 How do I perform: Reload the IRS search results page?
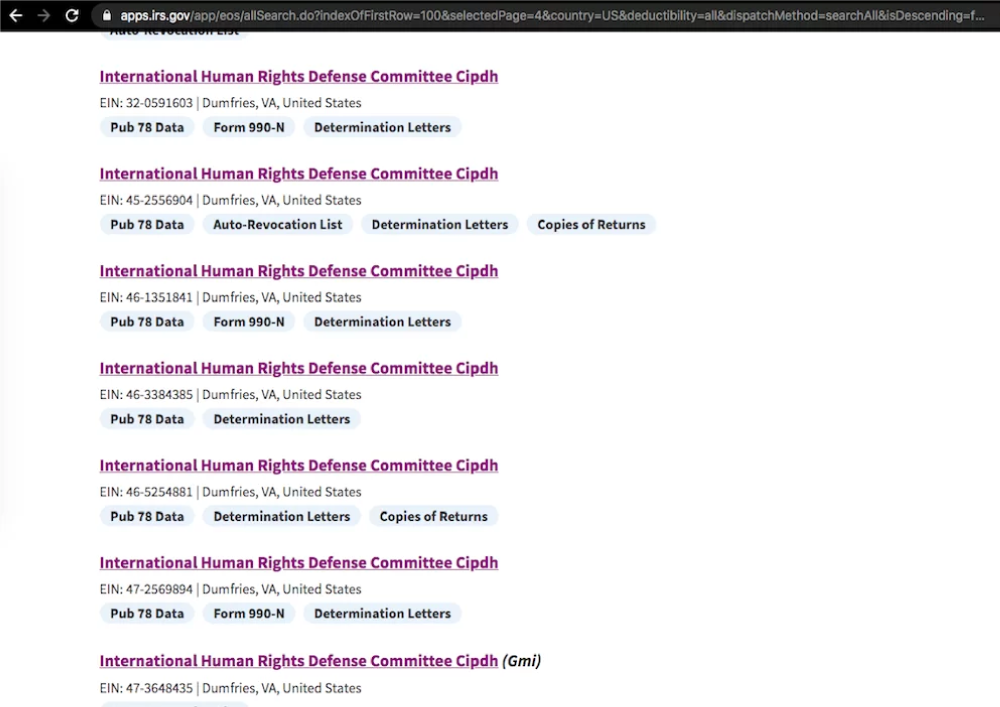71,15
